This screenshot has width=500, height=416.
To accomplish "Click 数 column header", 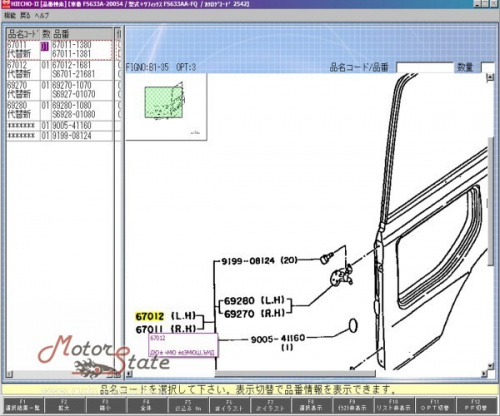I will [x=46, y=34].
